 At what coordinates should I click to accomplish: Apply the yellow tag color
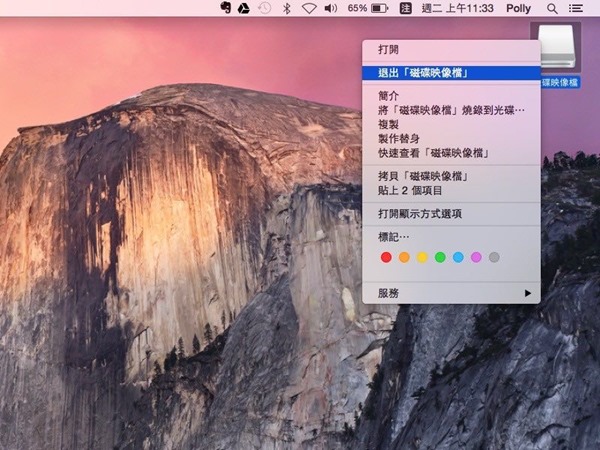422,257
